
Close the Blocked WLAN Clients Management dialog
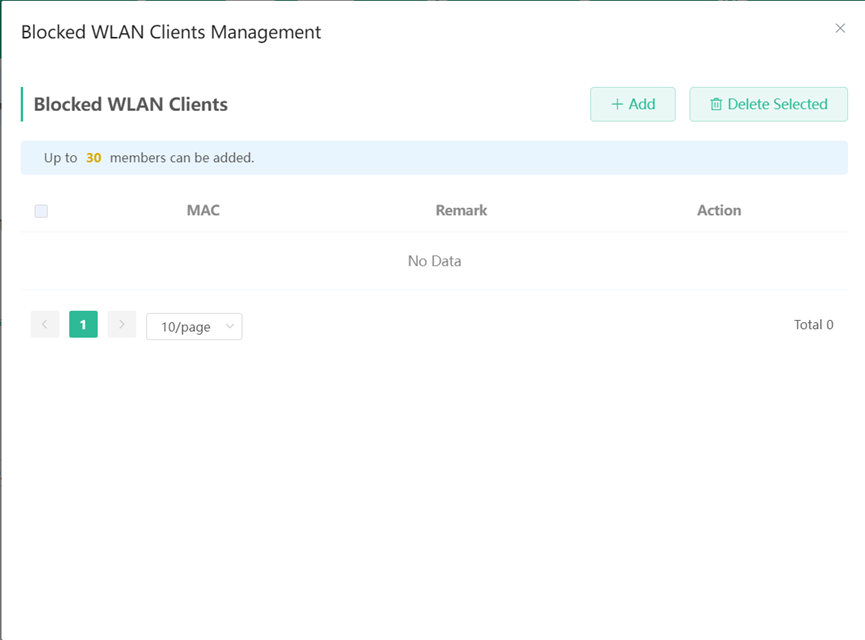[840, 28]
